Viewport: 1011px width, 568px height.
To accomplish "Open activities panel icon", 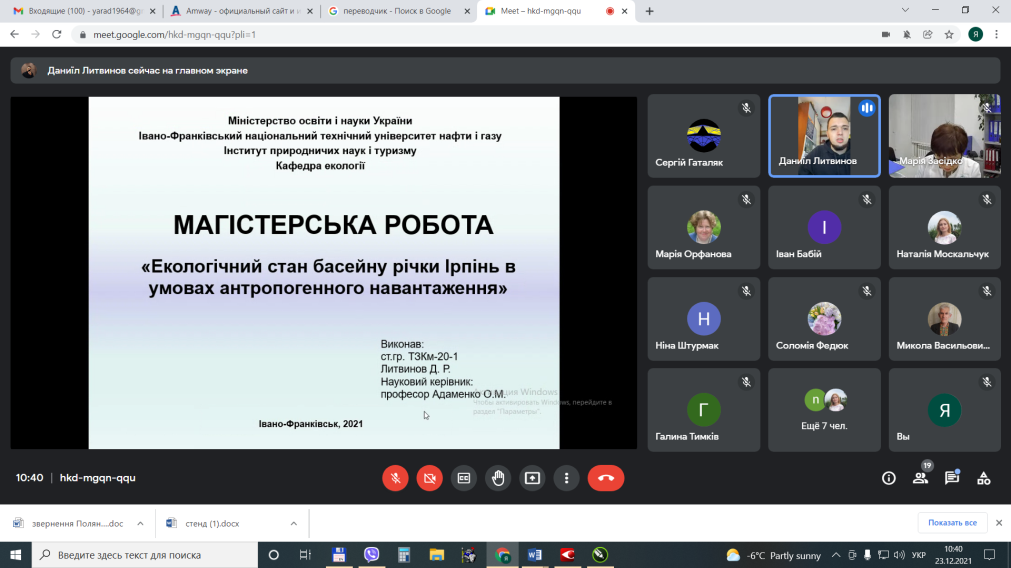I will (983, 478).
